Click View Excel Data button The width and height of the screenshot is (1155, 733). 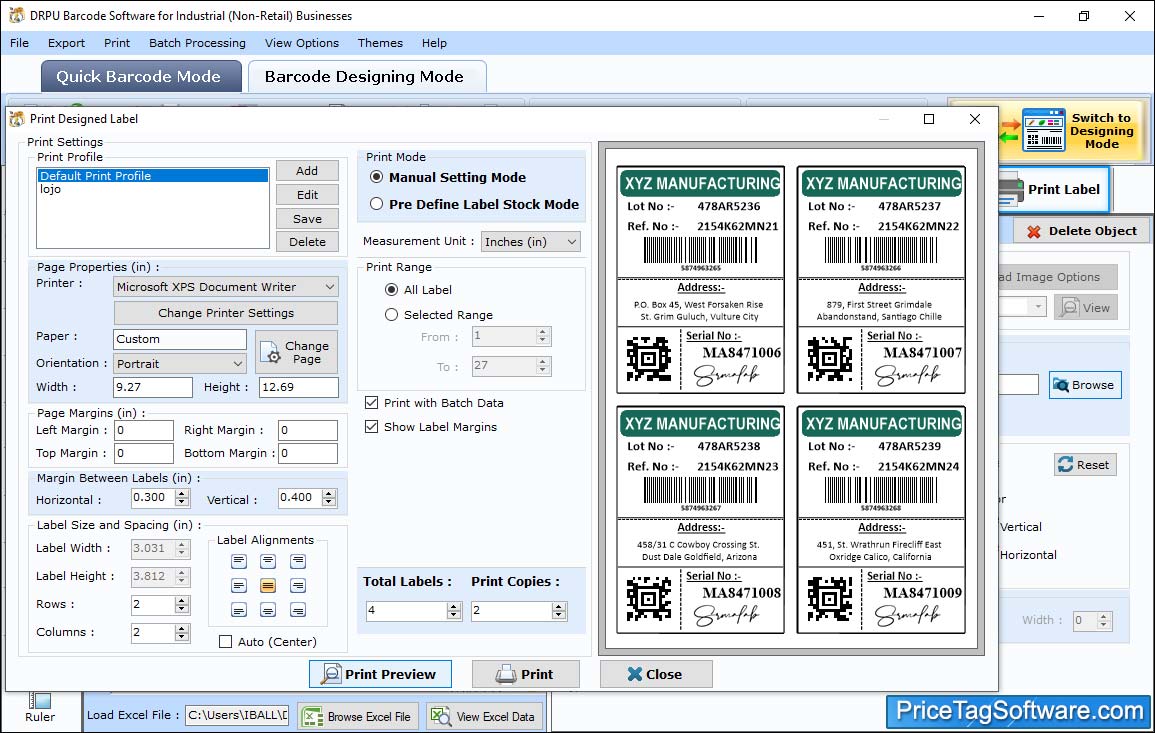point(485,717)
